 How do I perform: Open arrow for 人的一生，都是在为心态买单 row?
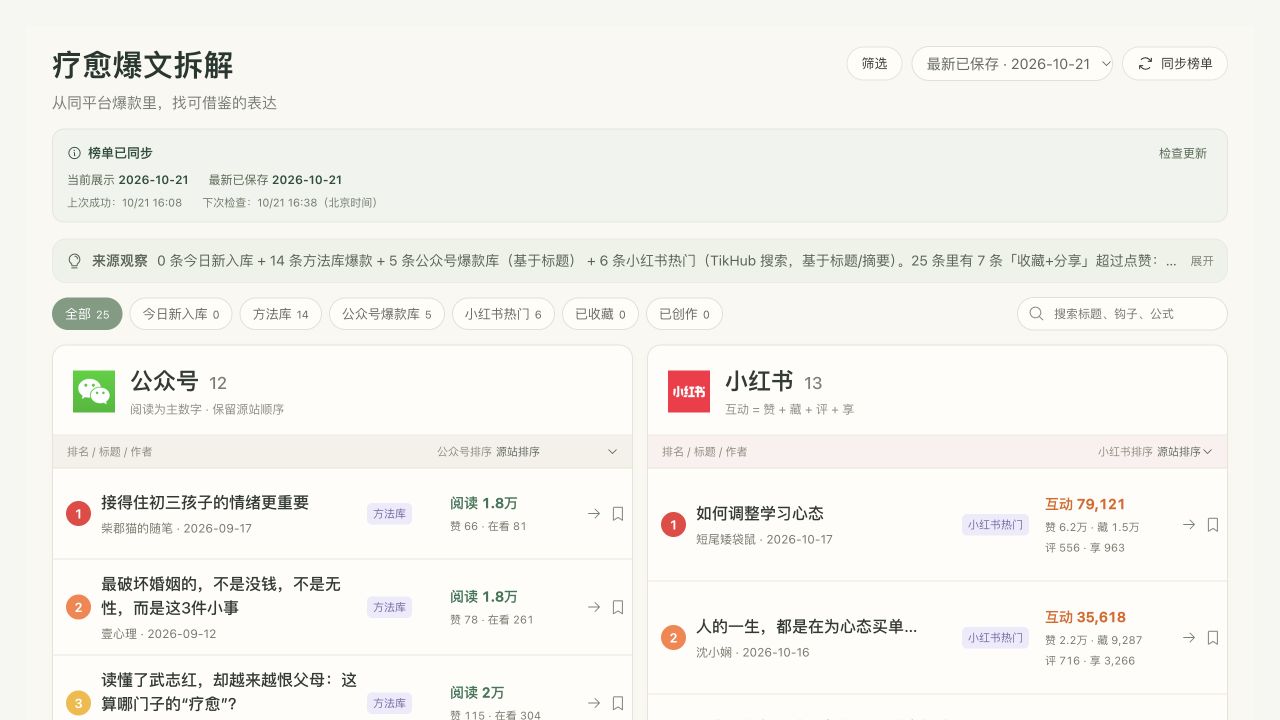tap(1189, 637)
